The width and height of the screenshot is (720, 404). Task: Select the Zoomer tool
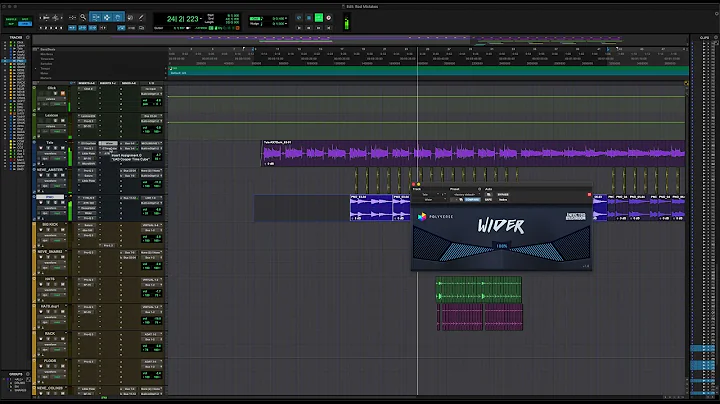point(83,17)
